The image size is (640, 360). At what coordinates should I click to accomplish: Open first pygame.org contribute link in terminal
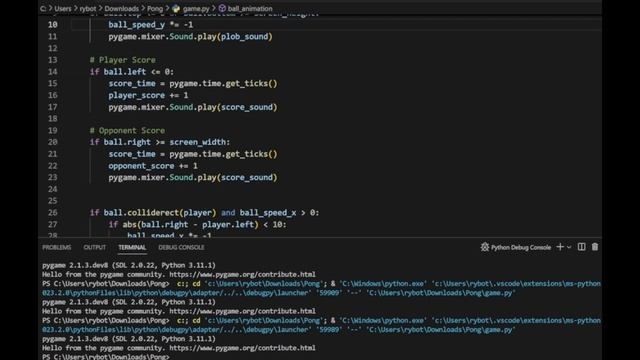point(242,274)
